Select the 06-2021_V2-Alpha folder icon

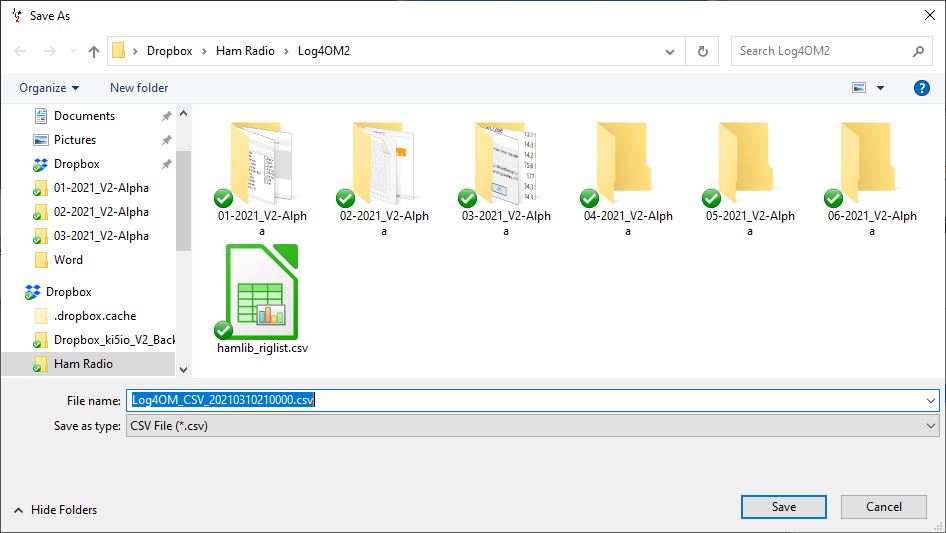868,163
